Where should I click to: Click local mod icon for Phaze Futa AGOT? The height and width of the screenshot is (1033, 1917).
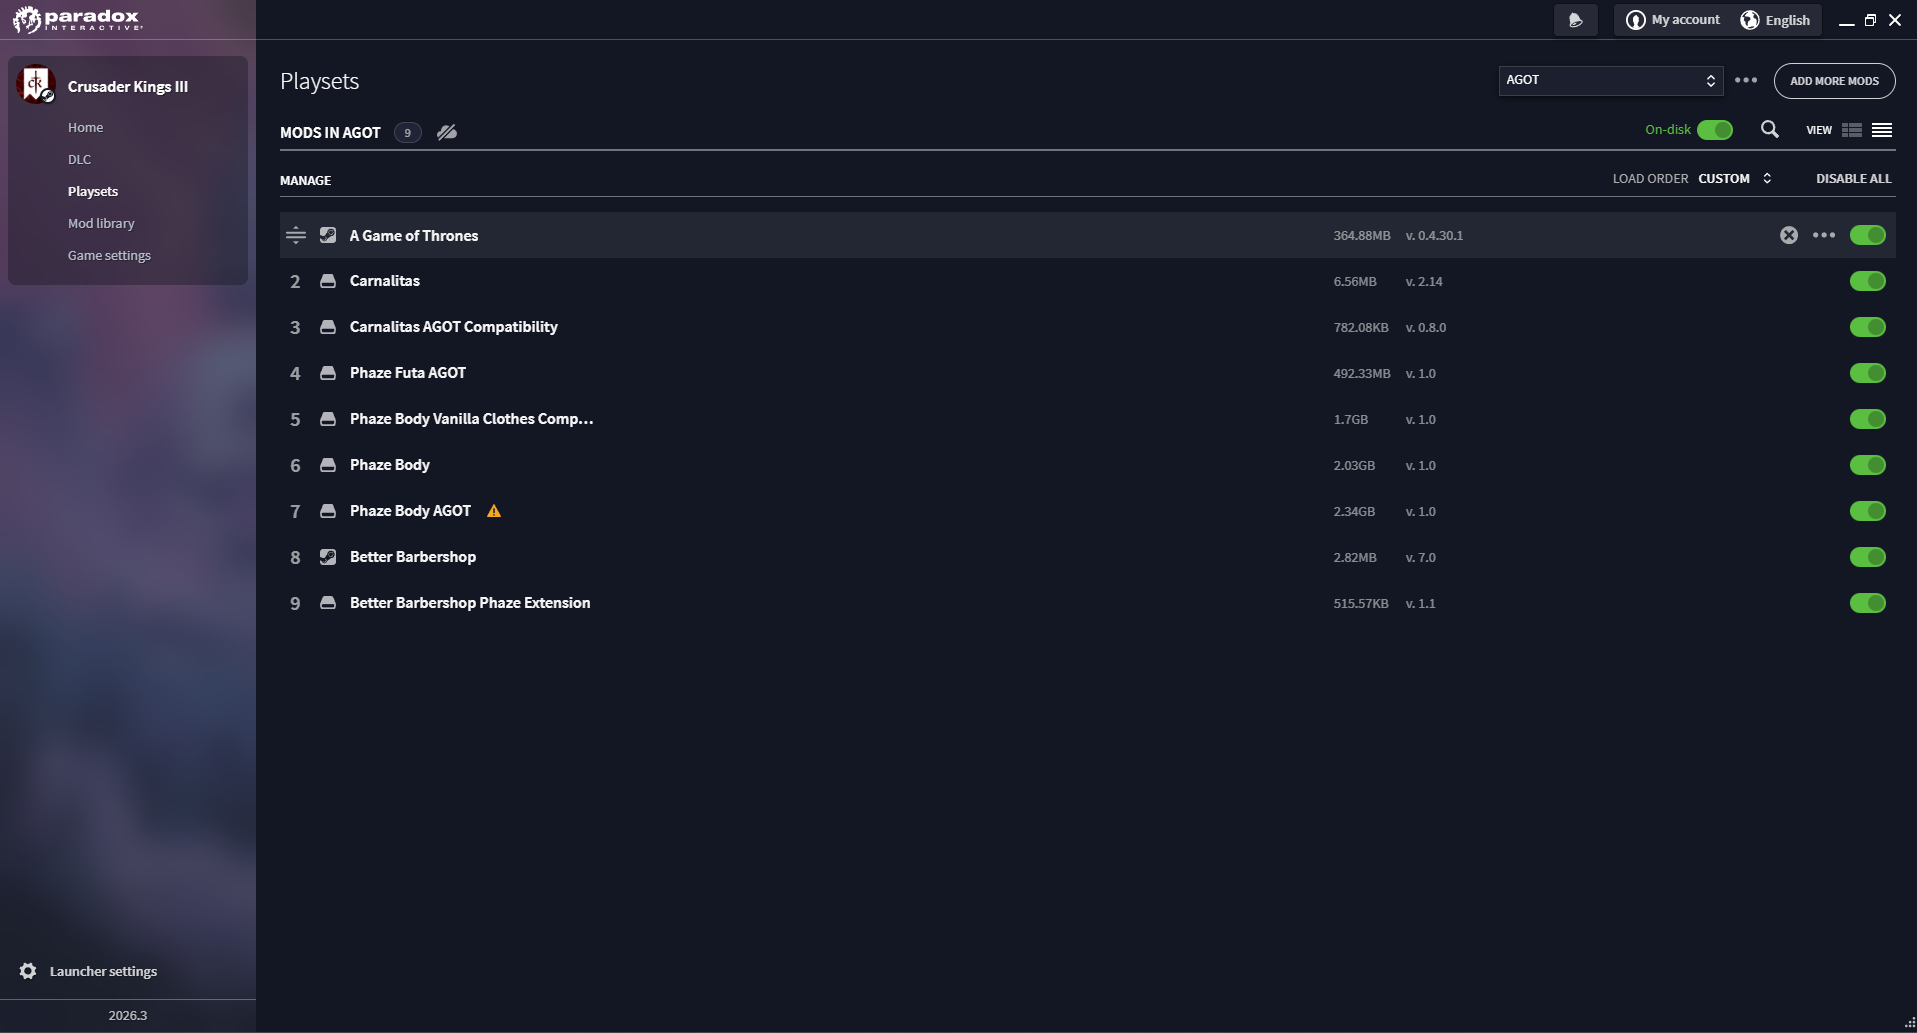coord(328,373)
